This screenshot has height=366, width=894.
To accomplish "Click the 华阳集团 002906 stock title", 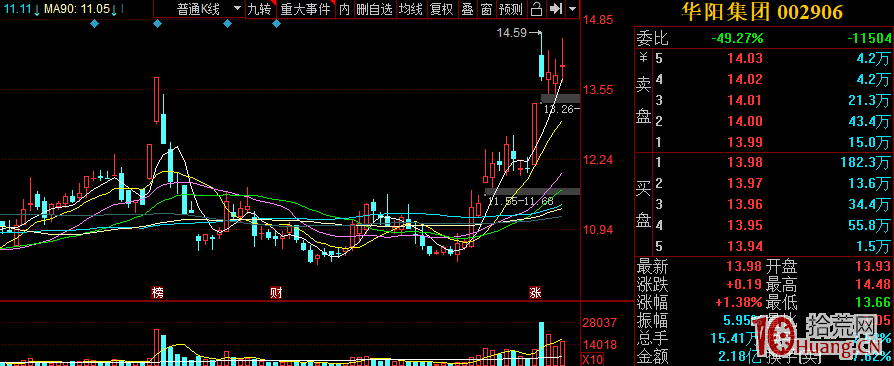I will point(762,12).
